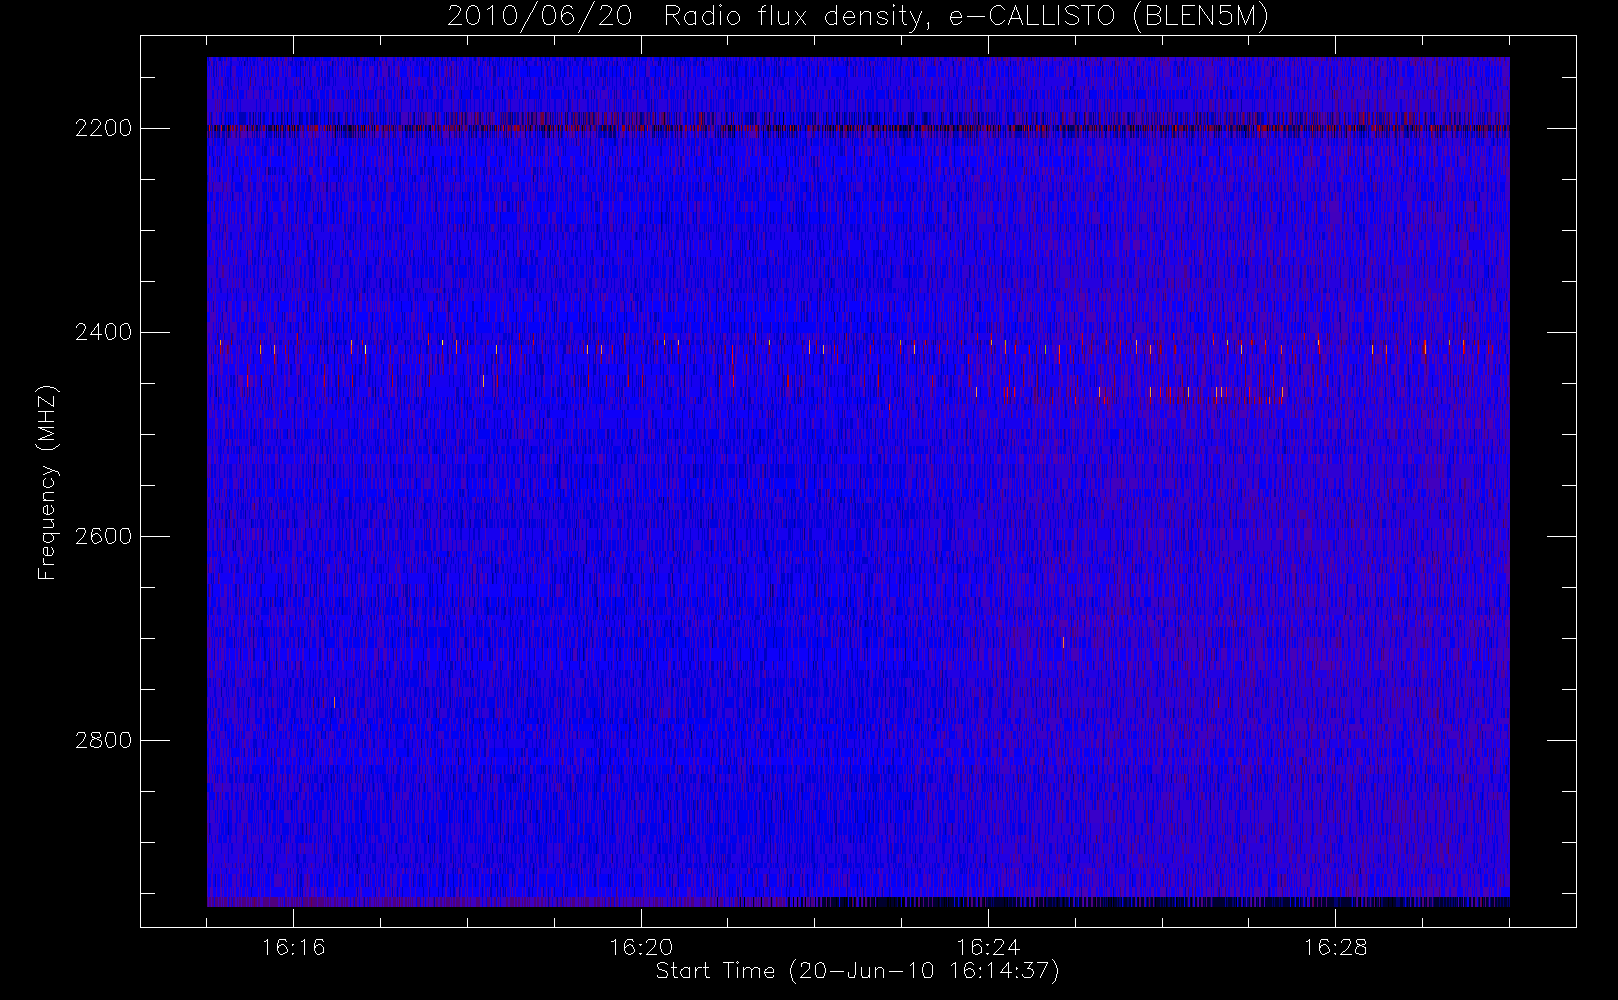Click the 'Start Time (20-Jun-10 16:14:37)' label
The width and height of the screenshot is (1618, 1000).
[857, 971]
